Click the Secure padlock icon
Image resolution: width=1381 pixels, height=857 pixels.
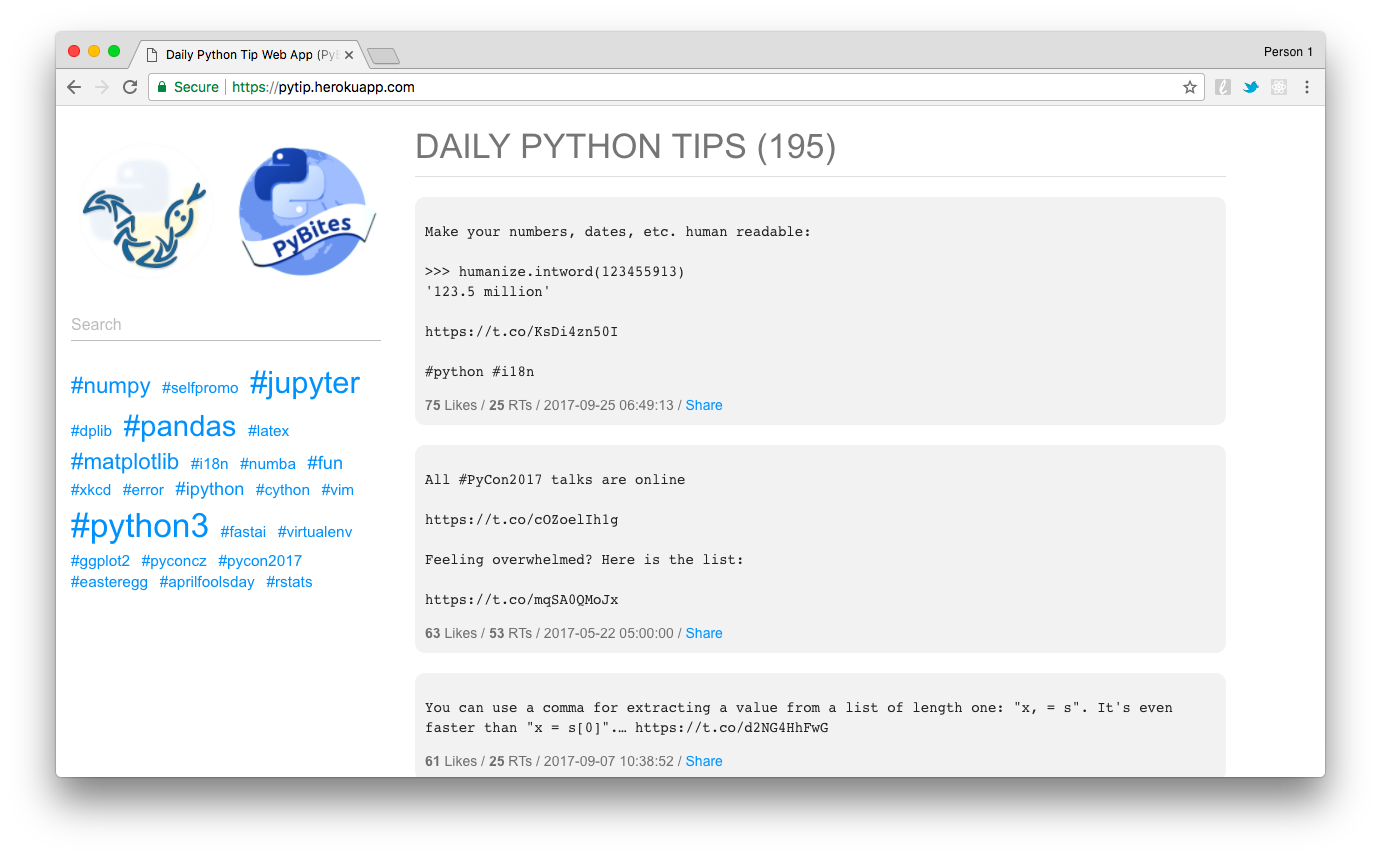pyautogui.click(x=162, y=87)
